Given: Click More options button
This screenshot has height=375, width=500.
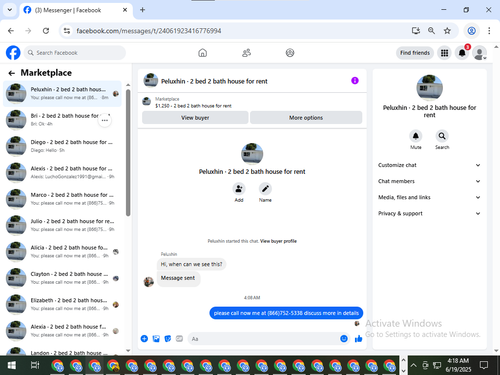Looking at the screenshot, I should tap(306, 118).
